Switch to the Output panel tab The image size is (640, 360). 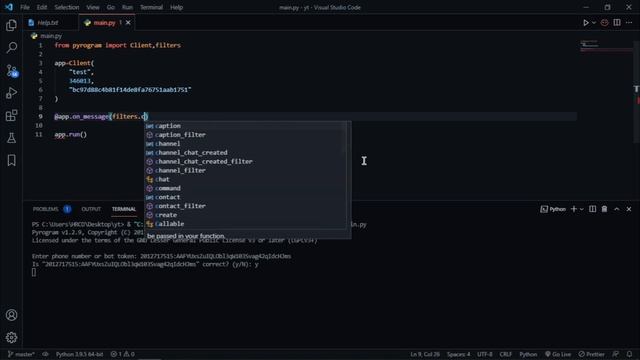tap(91, 209)
